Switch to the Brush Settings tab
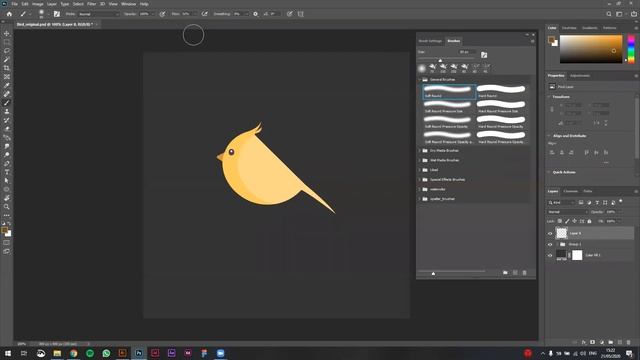 click(430, 41)
